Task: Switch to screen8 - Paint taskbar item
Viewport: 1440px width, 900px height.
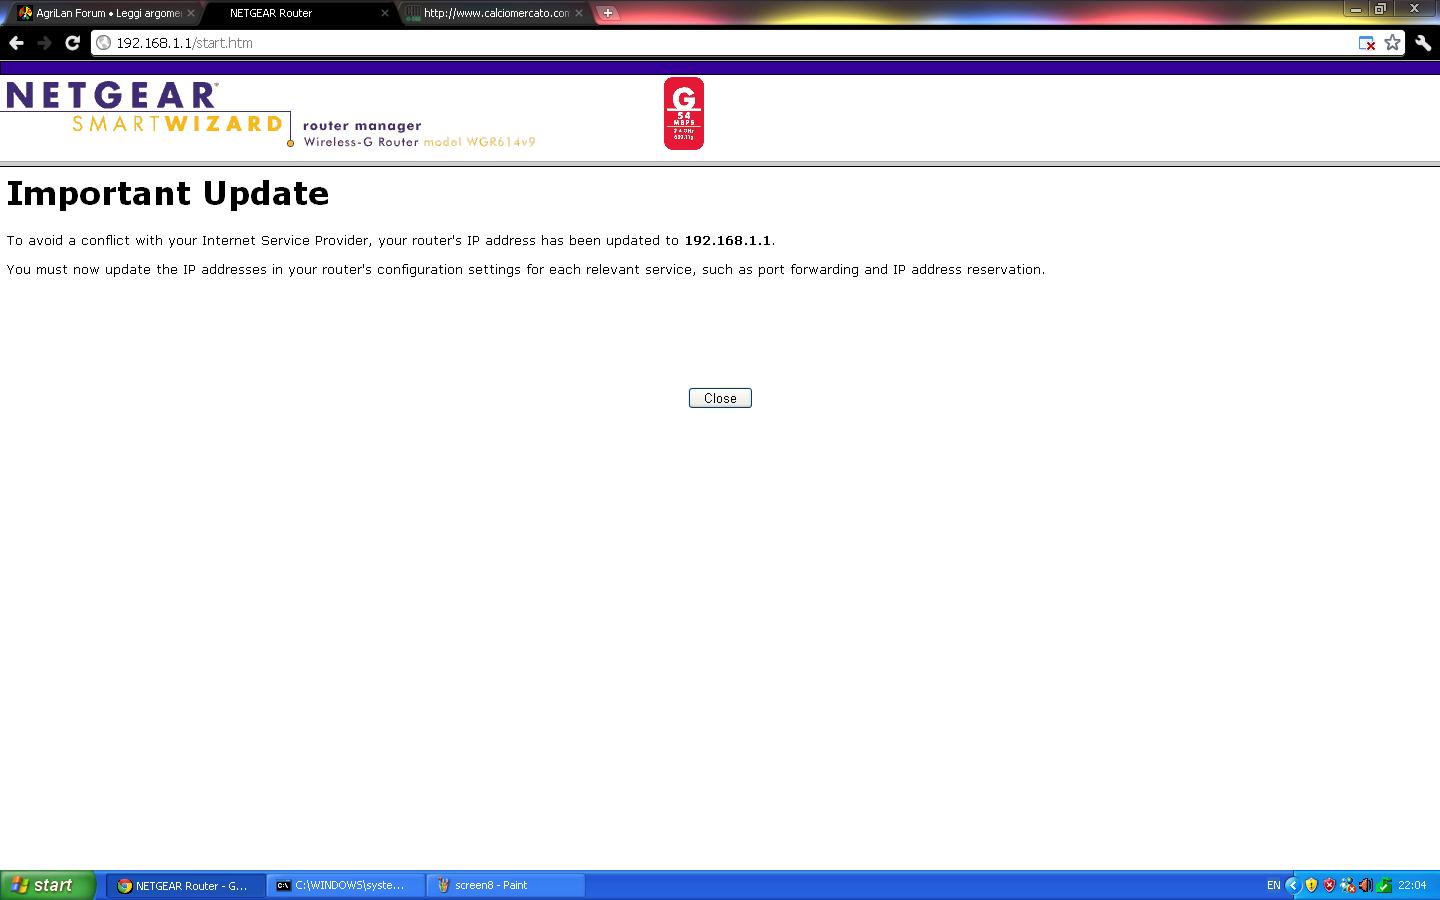Action: coord(506,885)
